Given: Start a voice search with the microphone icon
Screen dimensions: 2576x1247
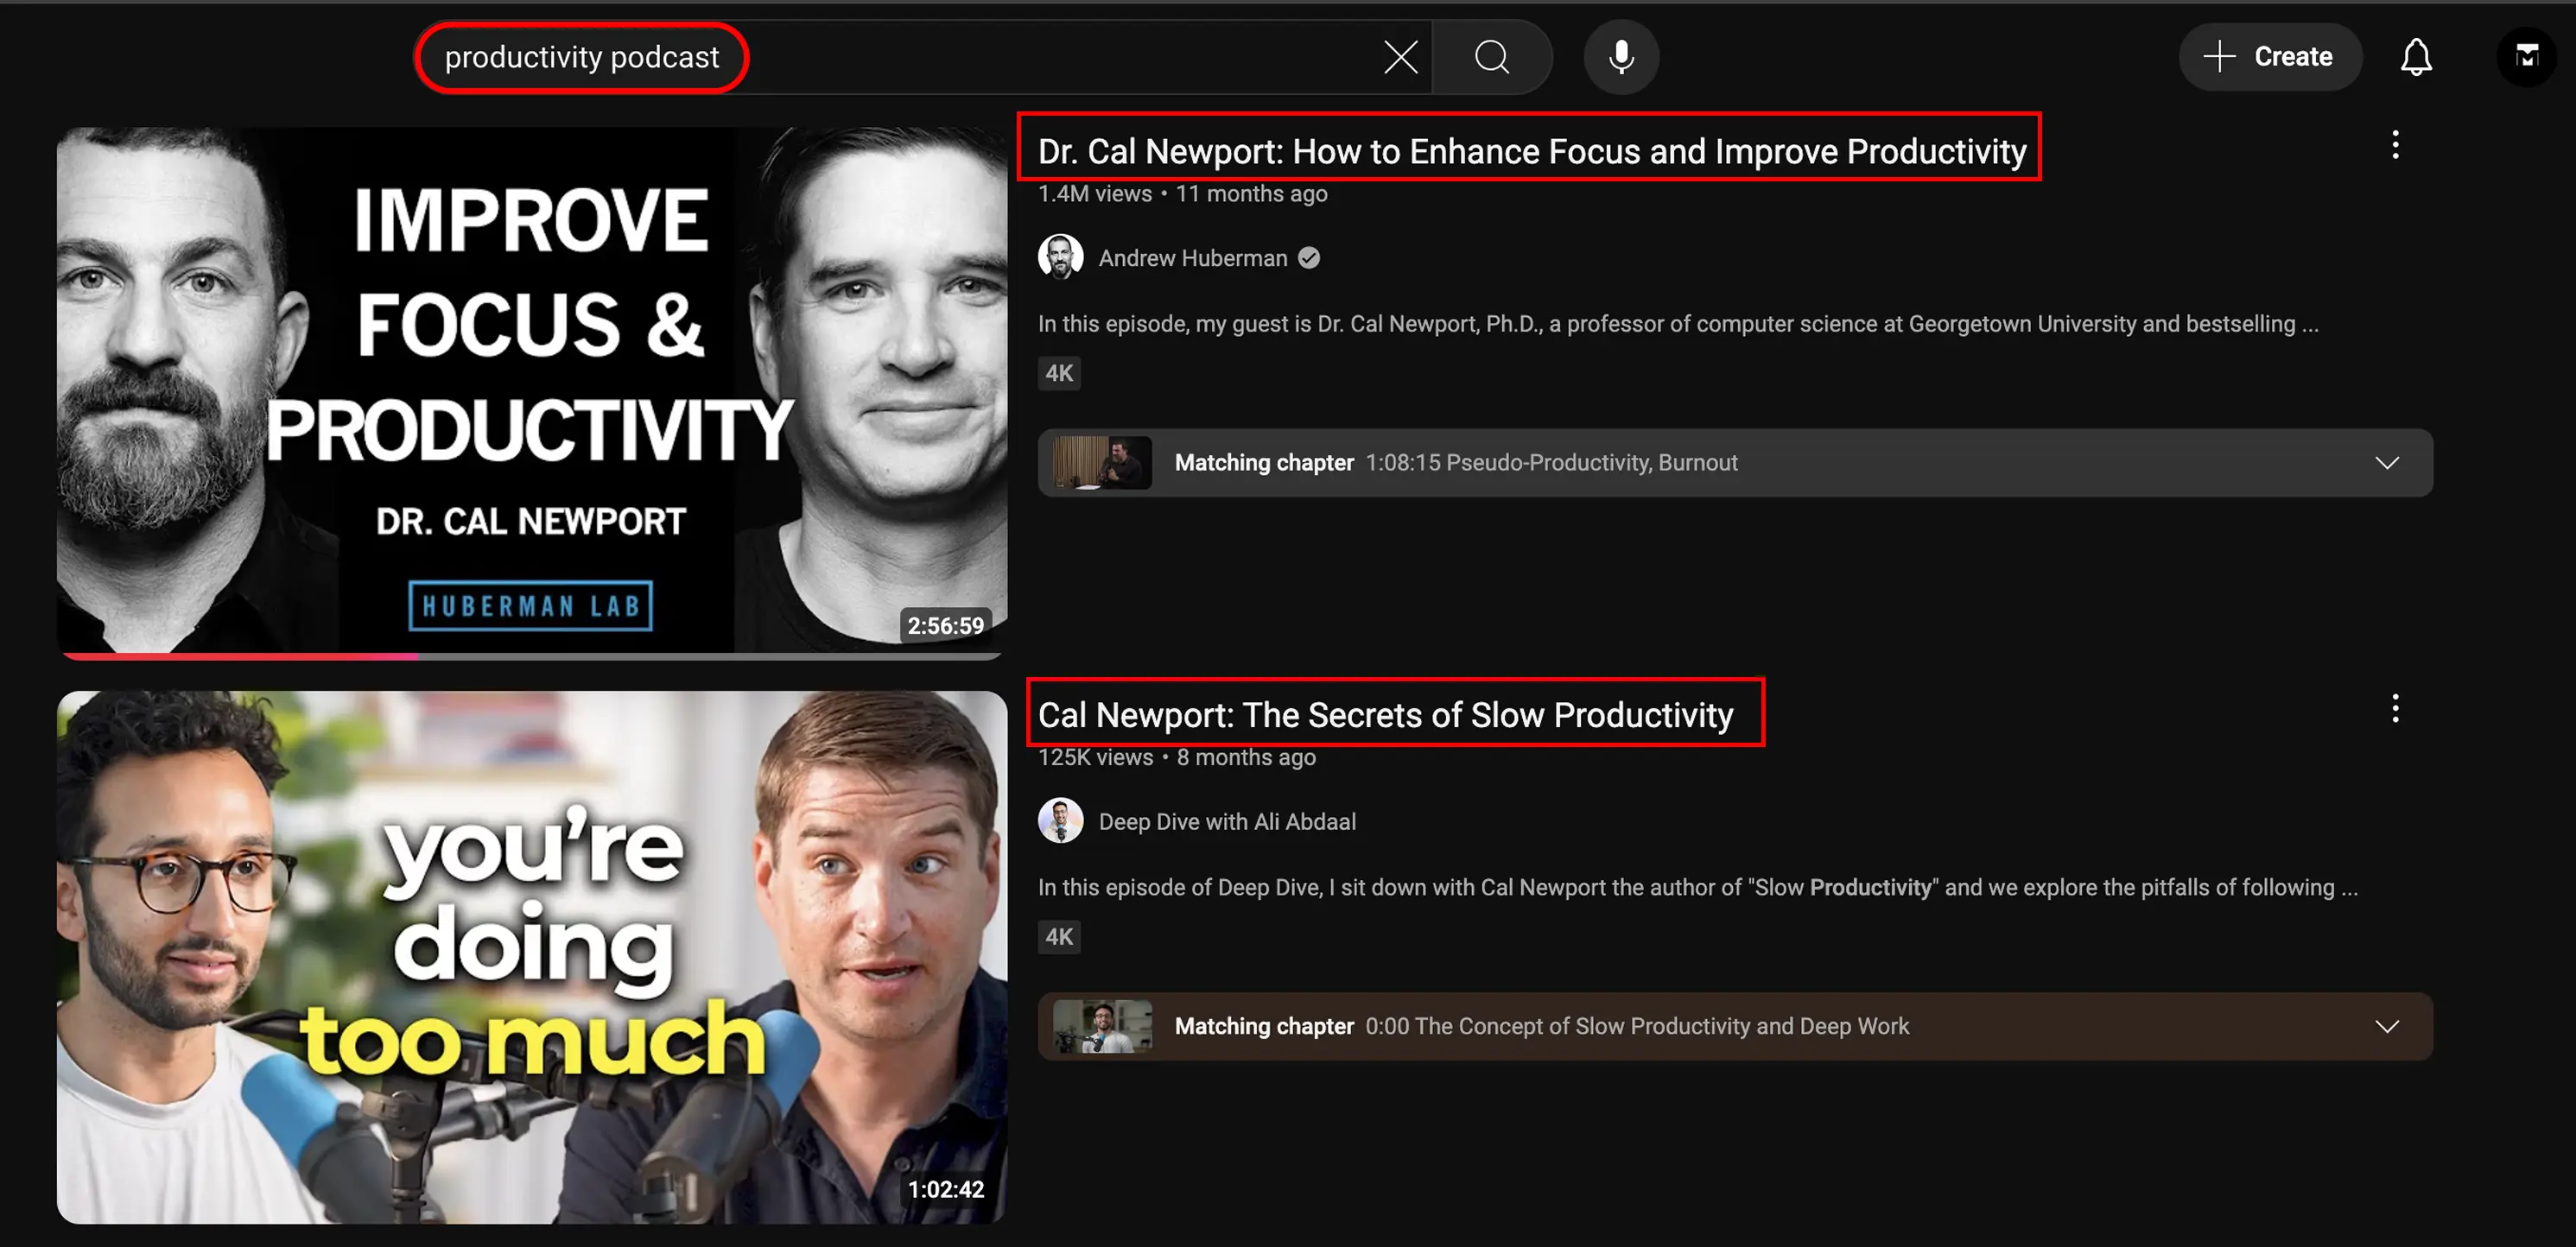Looking at the screenshot, I should point(1621,57).
